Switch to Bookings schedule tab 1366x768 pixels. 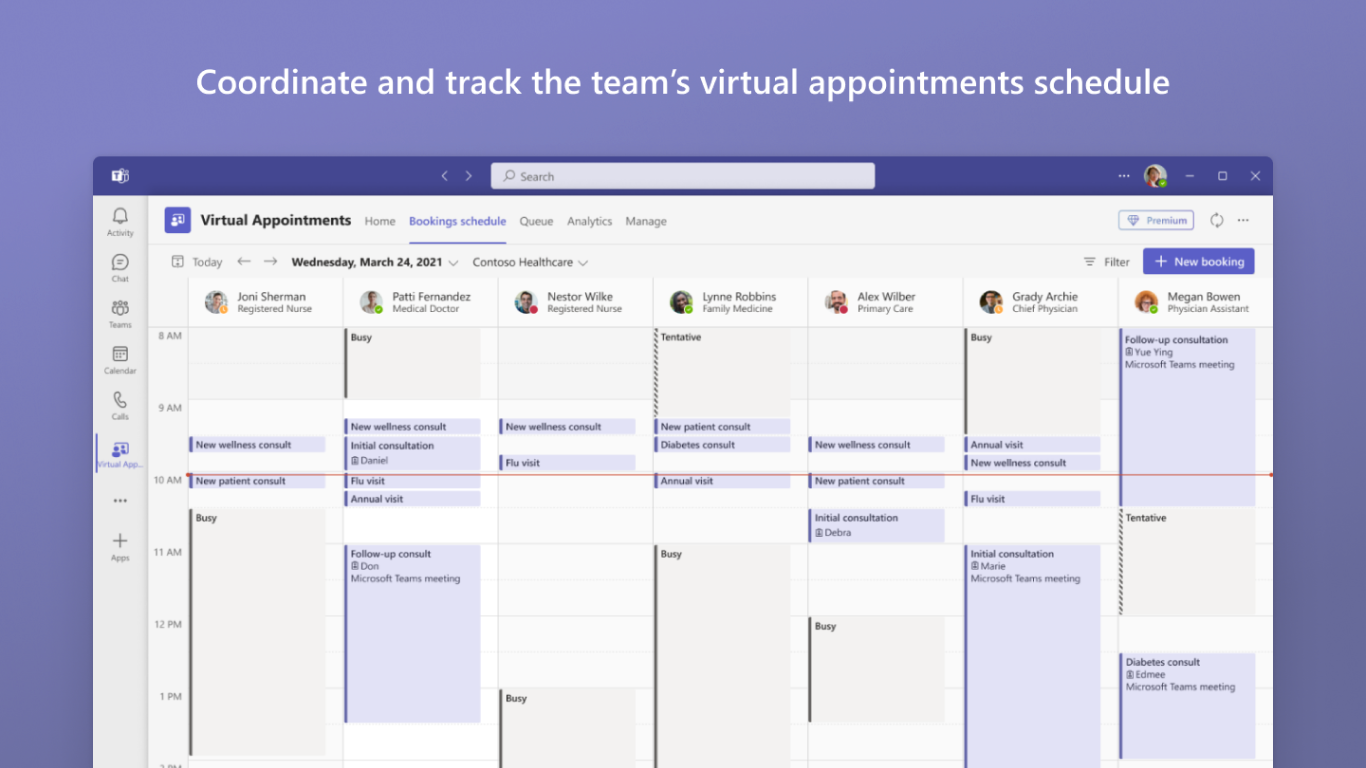[x=457, y=221]
